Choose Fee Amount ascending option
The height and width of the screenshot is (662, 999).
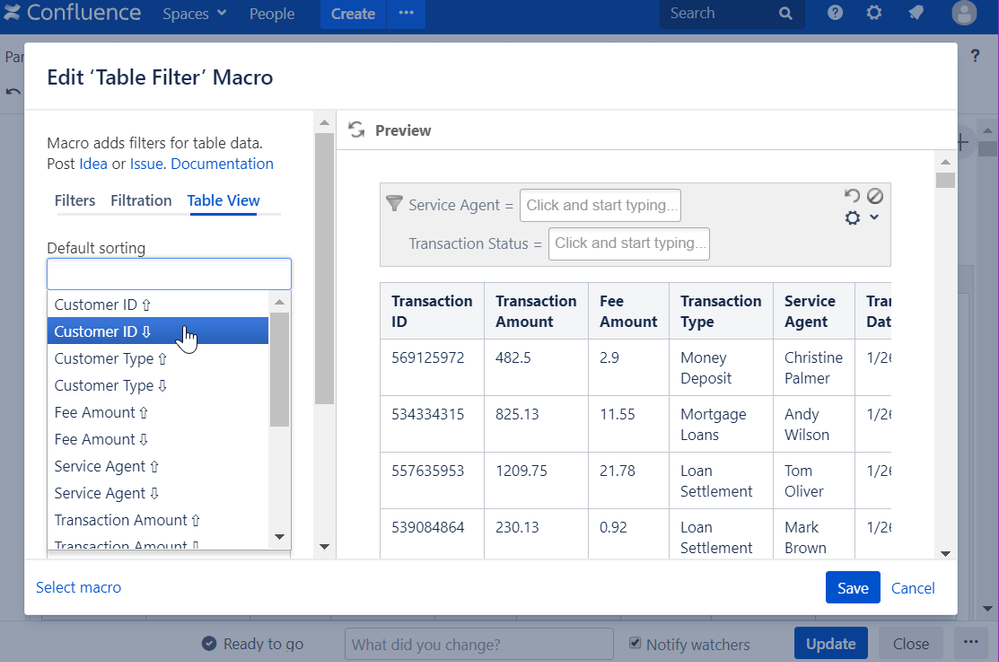[157, 412]
